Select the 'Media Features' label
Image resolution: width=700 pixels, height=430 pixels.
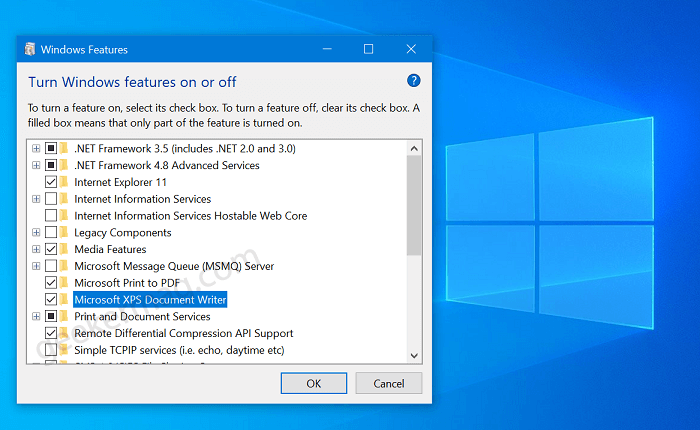110,249
